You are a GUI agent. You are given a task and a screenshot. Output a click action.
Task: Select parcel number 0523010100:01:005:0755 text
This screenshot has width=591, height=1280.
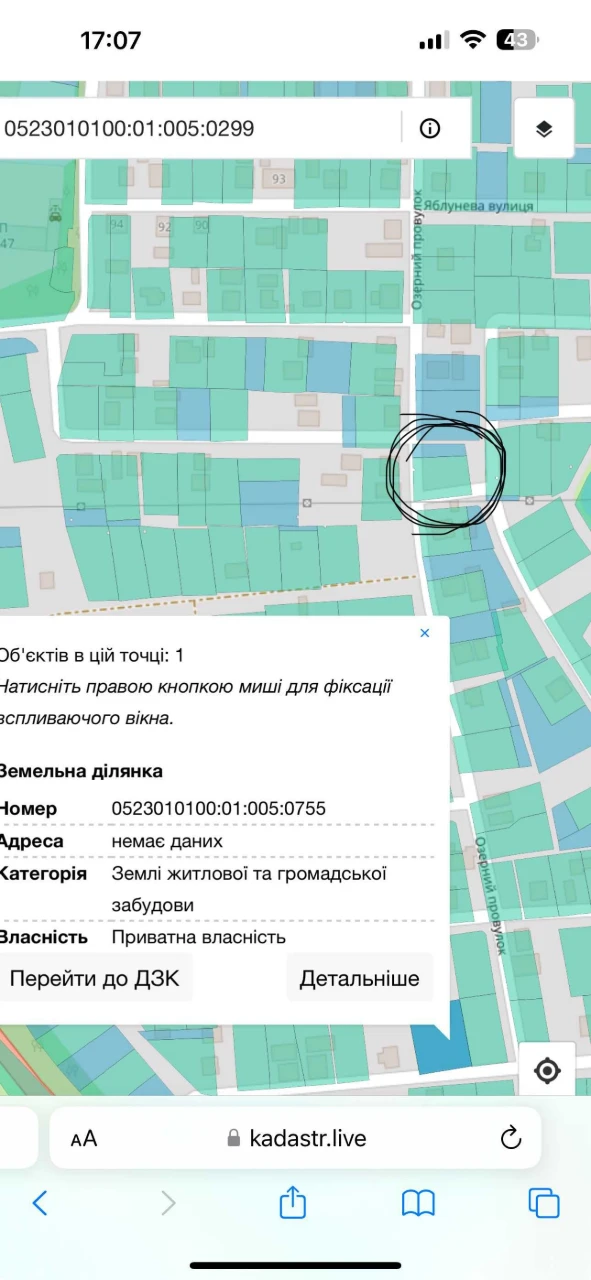219,808
